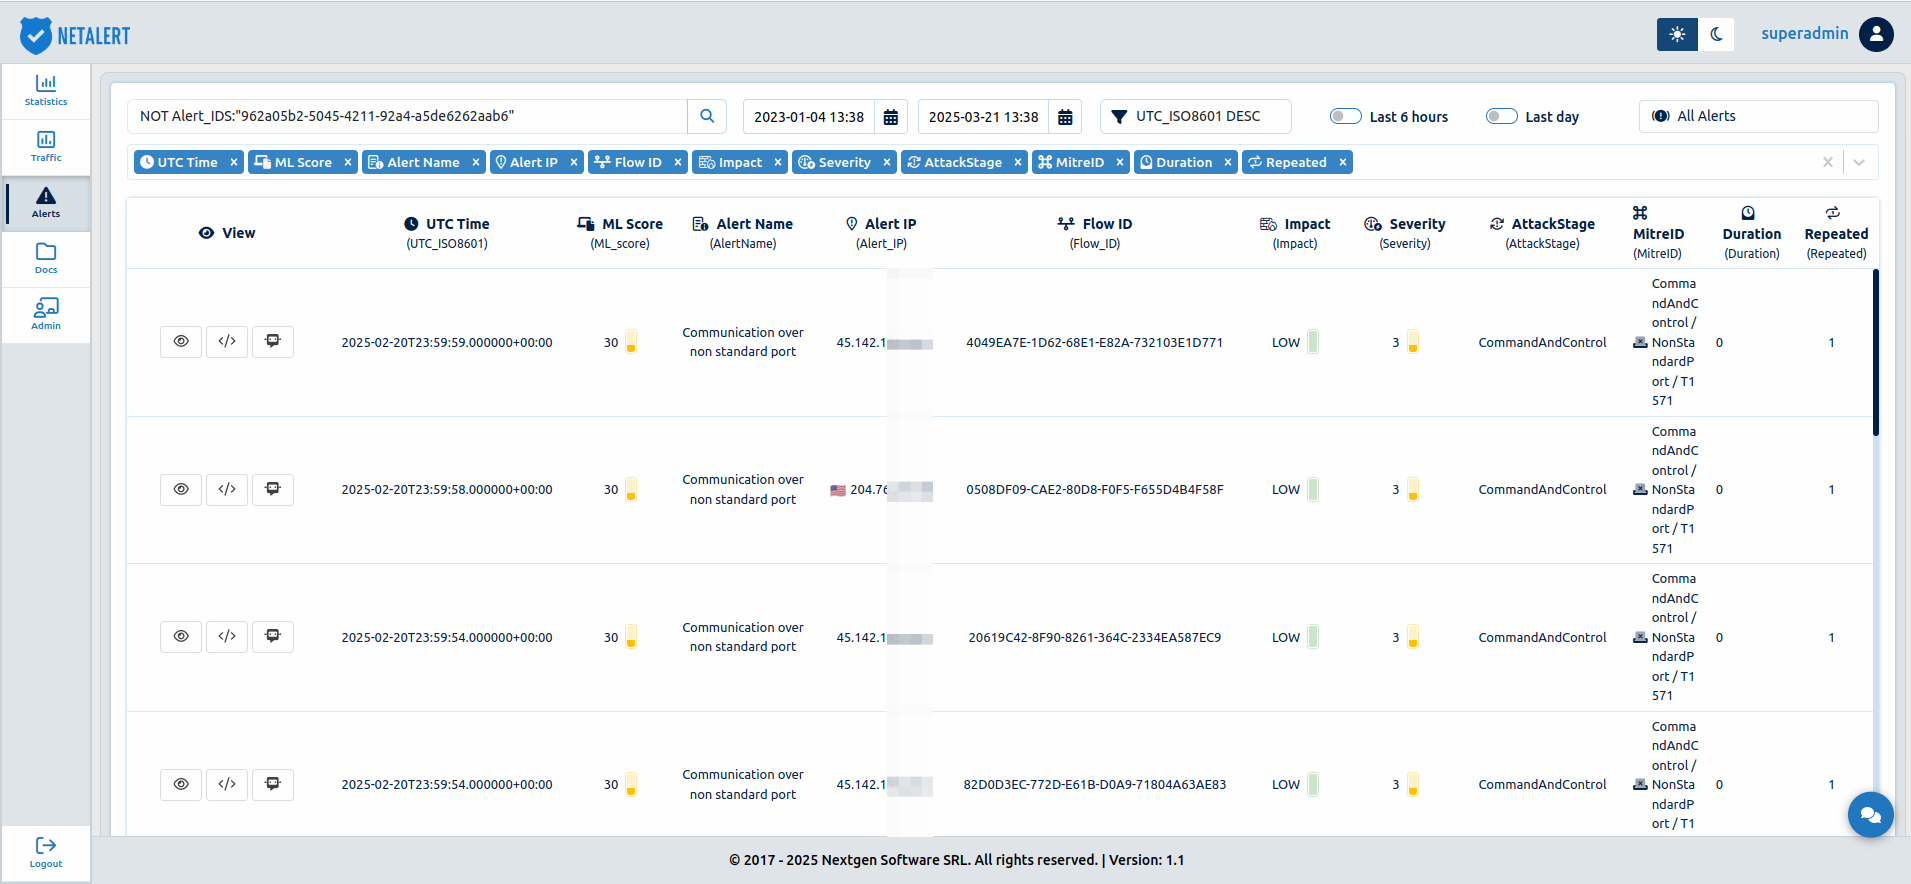Open the superadmin user avatar
The height and width of the screenshot is (884, 1911).
[1876, 34]
